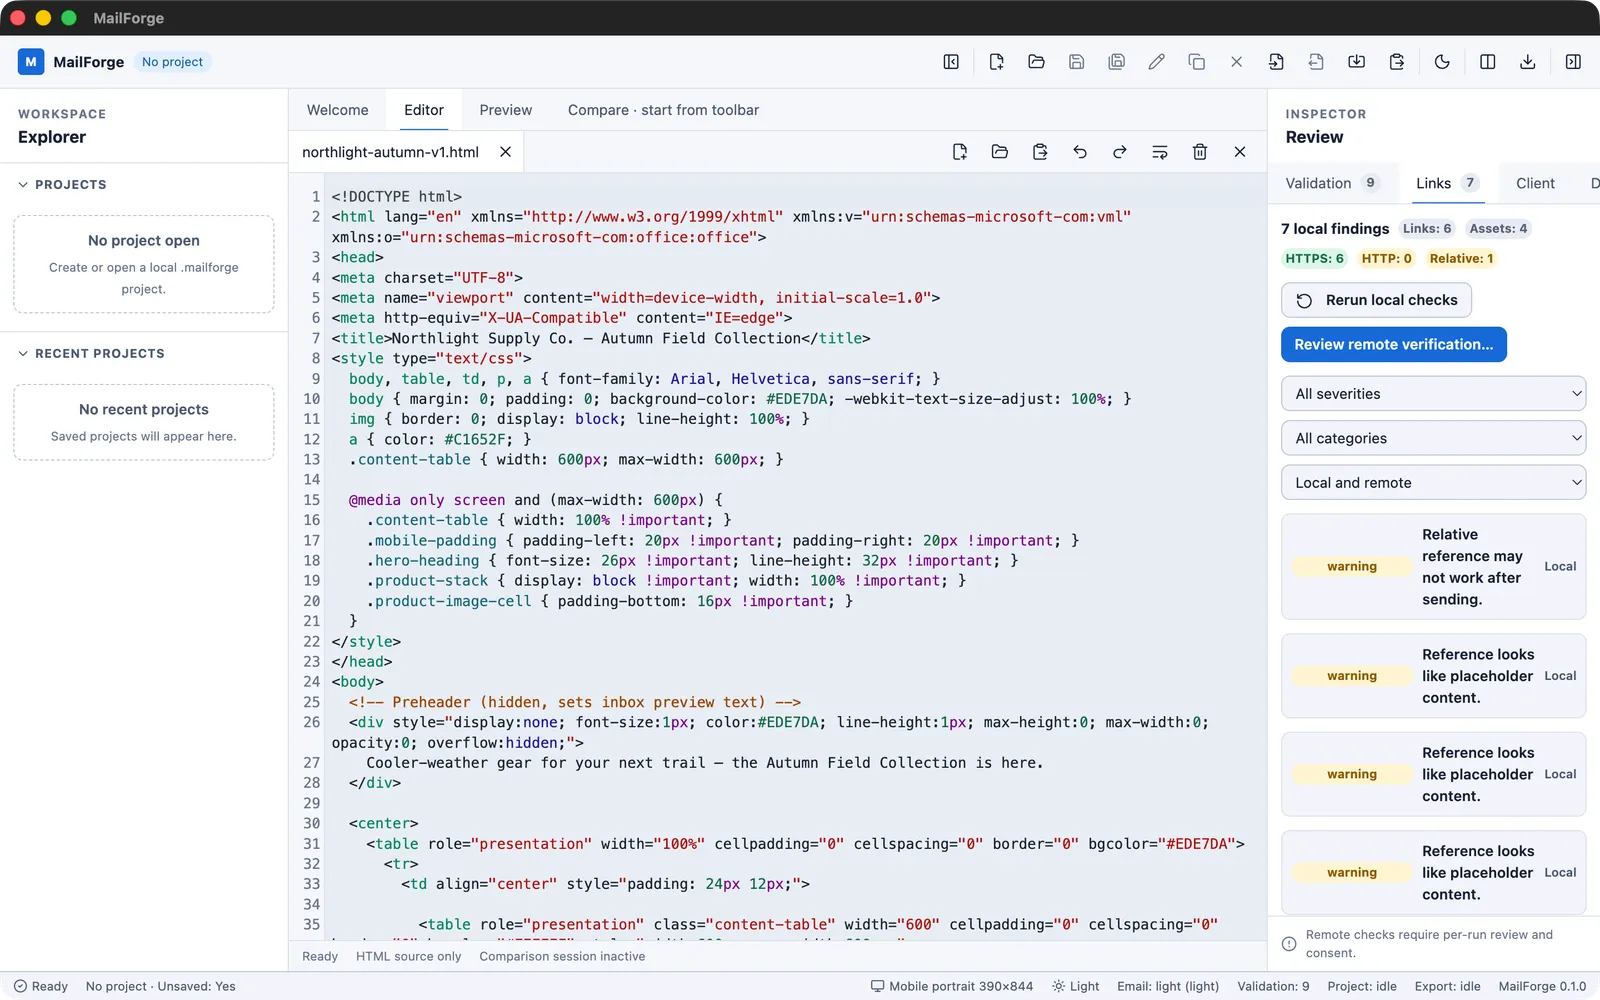Open folder icon in top toolbar
This screenshot has height=1000, width=1600.
(1036, 62)
